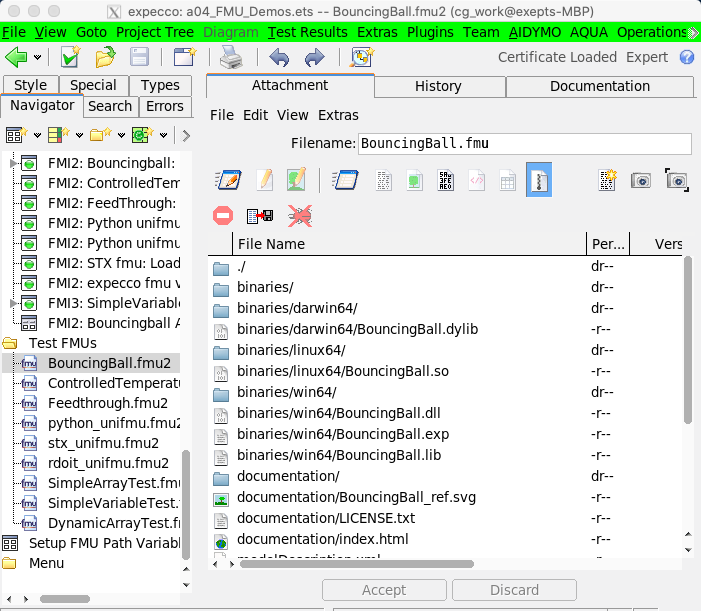Click the save-to-file icon beside the stop icon
This screenshot has height=611, width=701.
click(x=260, y=214)
